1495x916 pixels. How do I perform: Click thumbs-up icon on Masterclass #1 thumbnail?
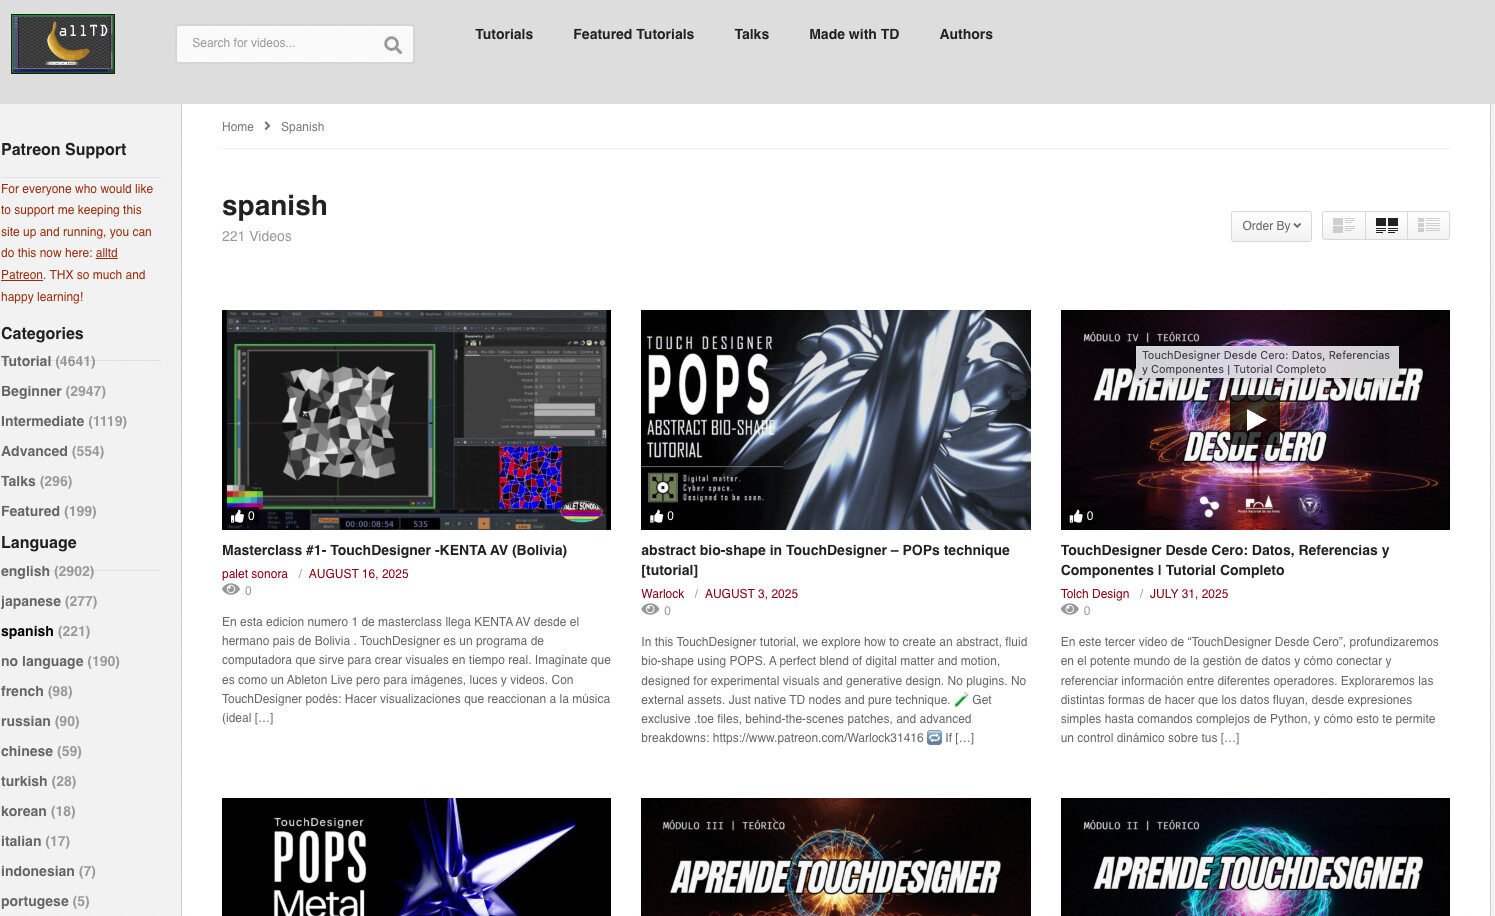pyautogui.click(x=237, y=516)
